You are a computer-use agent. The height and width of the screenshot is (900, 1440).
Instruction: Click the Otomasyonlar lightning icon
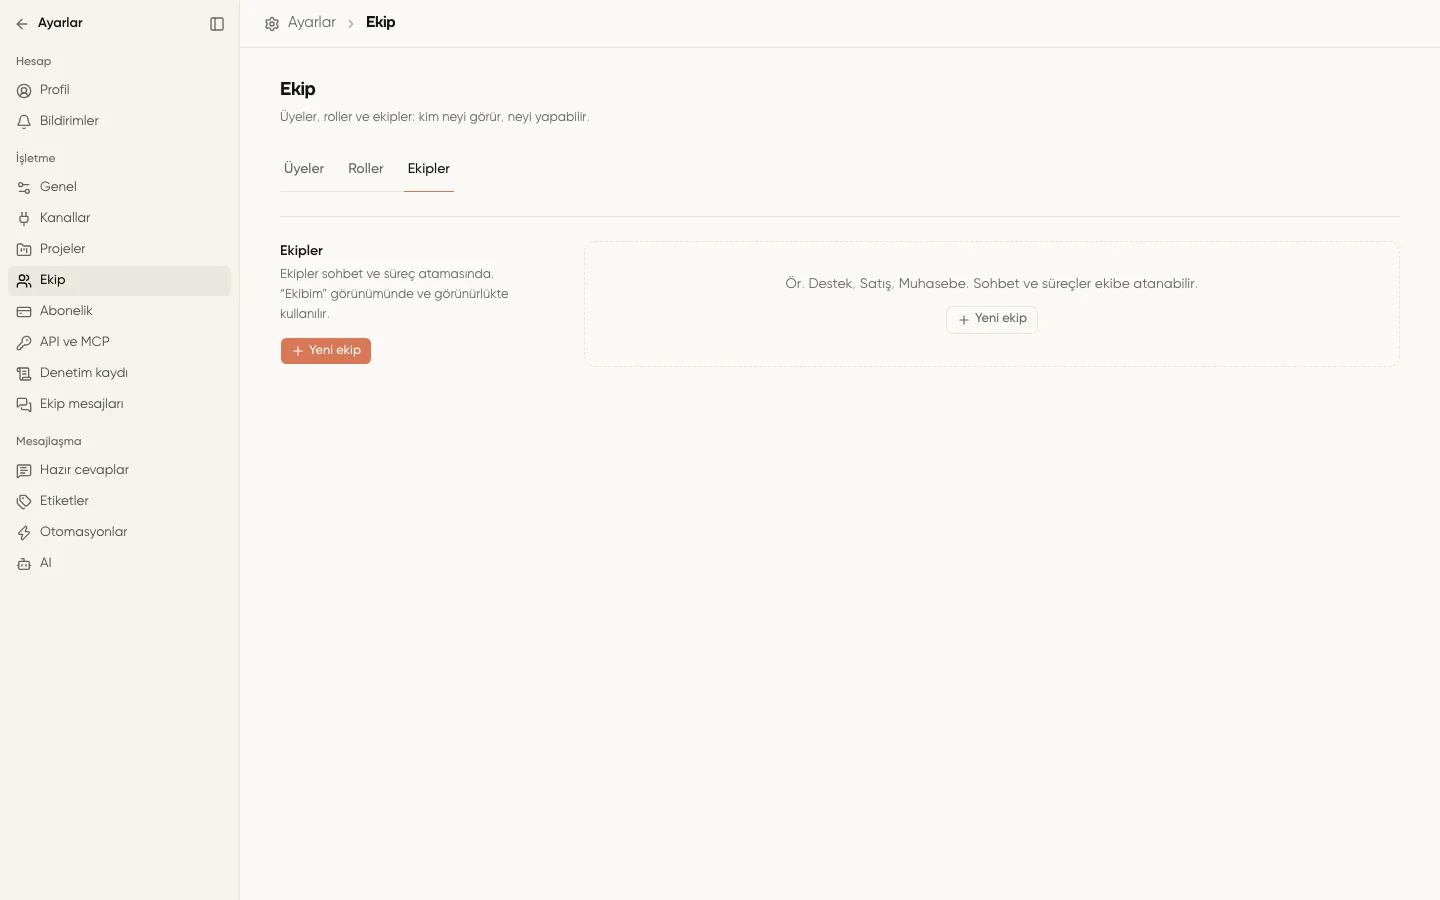tap(24, 533)
